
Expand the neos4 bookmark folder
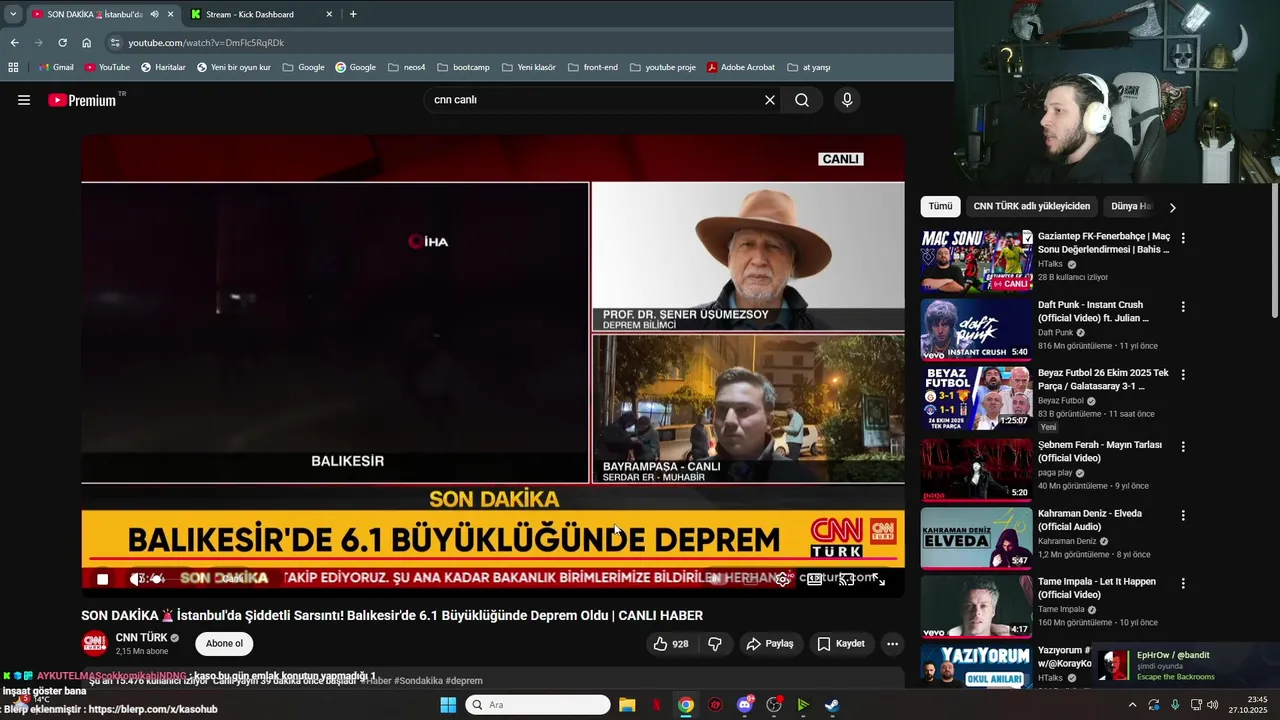(x=407, y=67)
